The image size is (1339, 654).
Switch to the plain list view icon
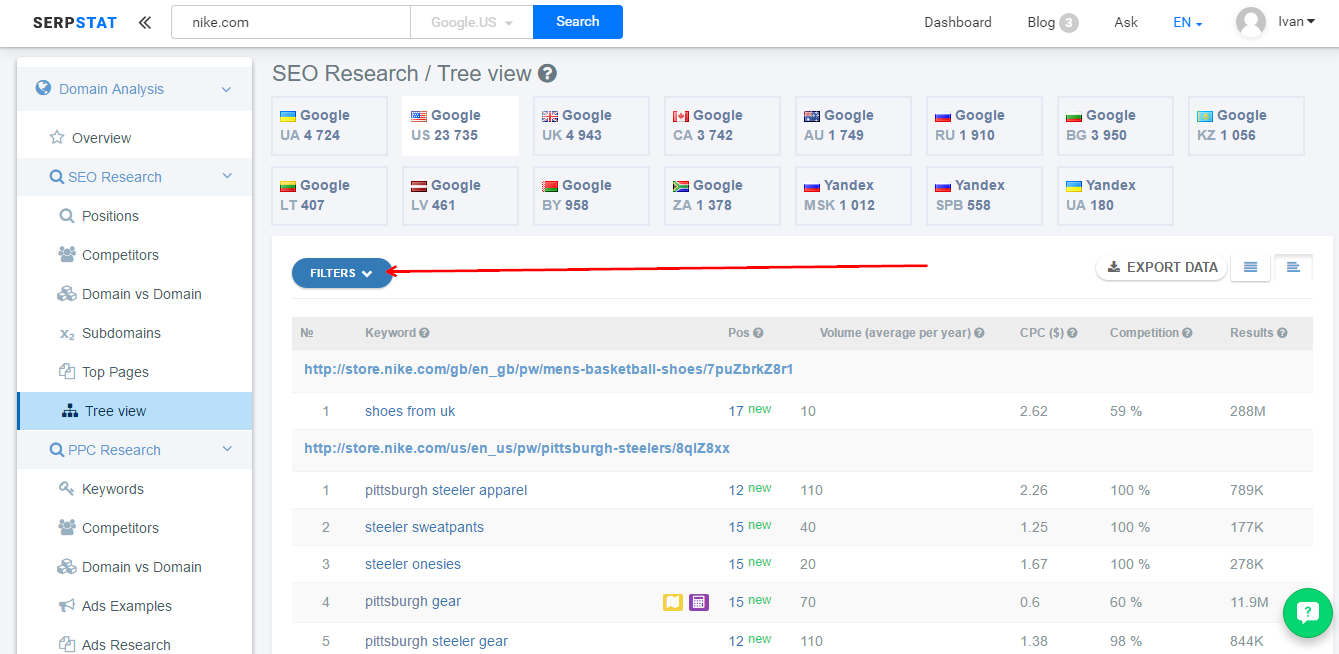pyautogui.click(x=1250, y=267)
